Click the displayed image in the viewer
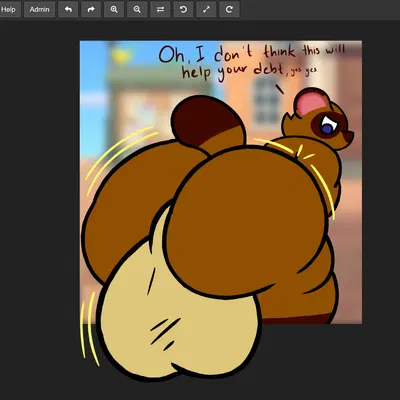This screenshot has width=400, height=400. pyautogui.click(x=221, y=182)
